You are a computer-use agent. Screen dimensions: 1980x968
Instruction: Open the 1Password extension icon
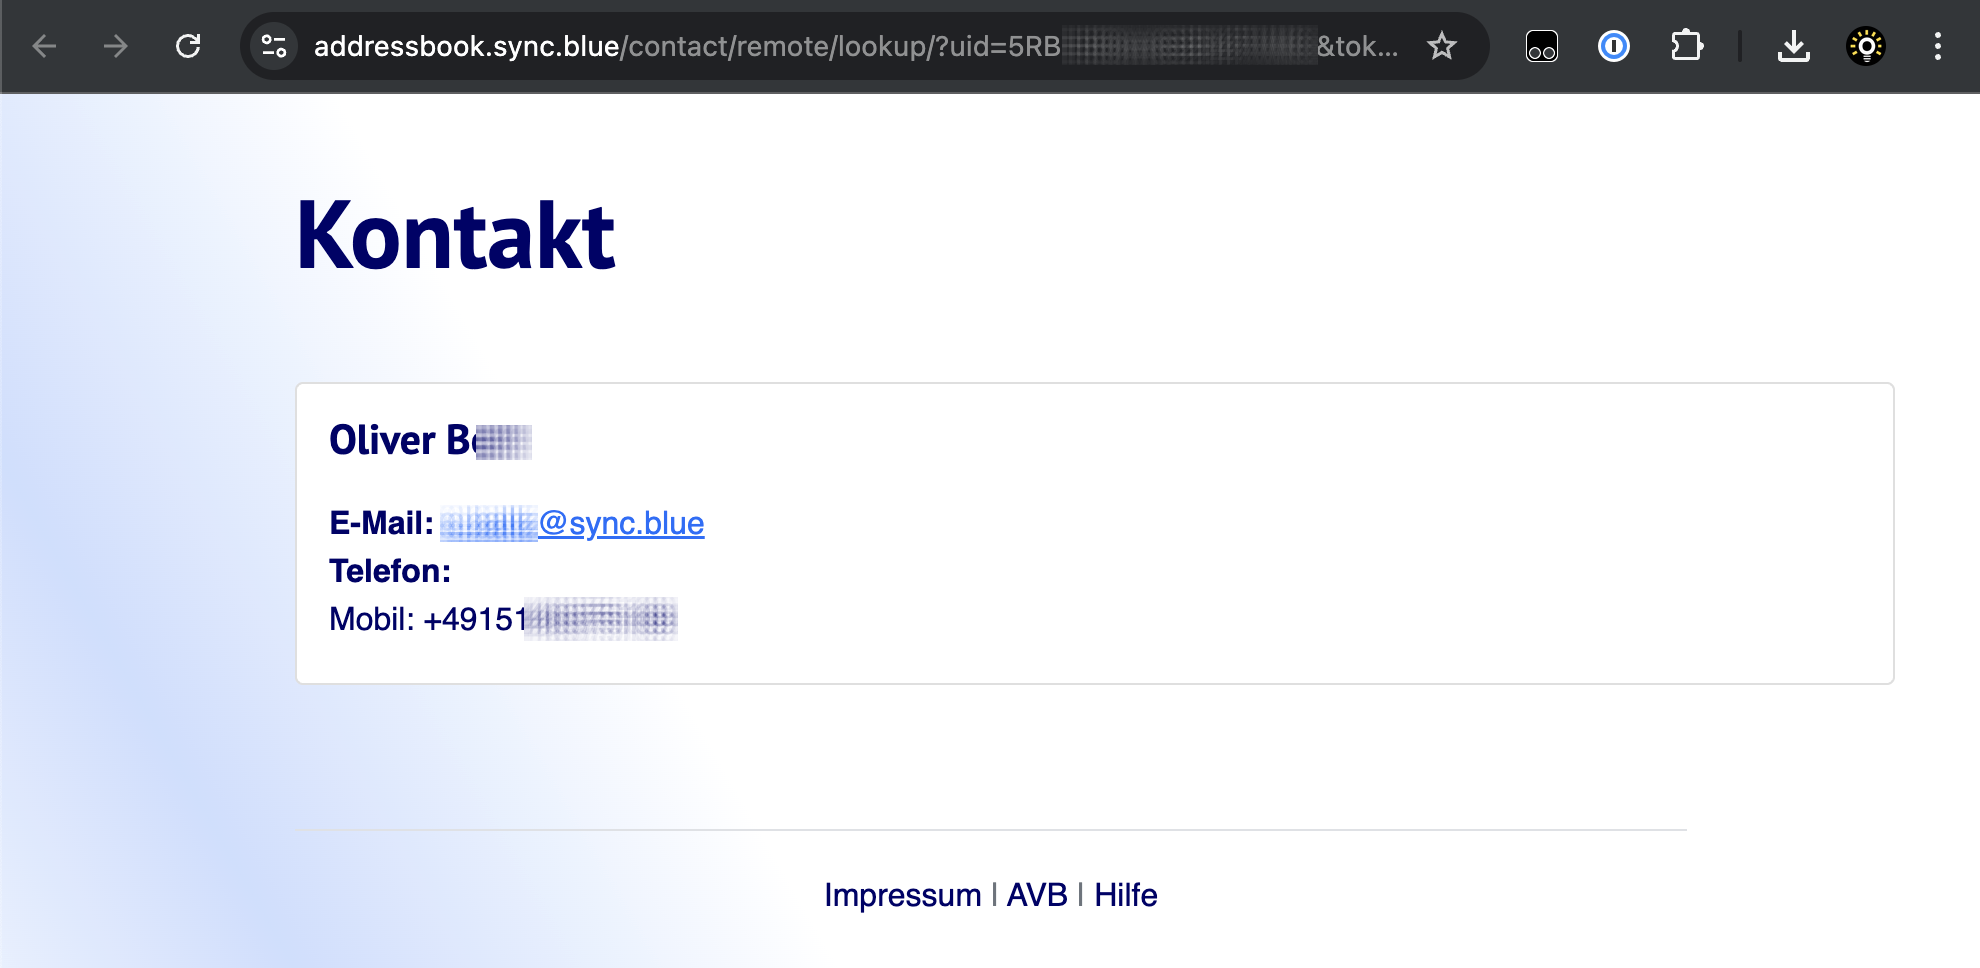1614,46
